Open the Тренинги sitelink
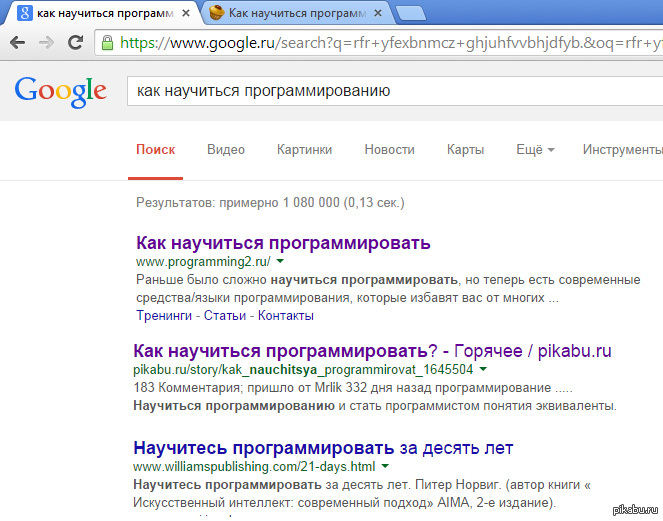663x521 pixels. pos(164,315)
